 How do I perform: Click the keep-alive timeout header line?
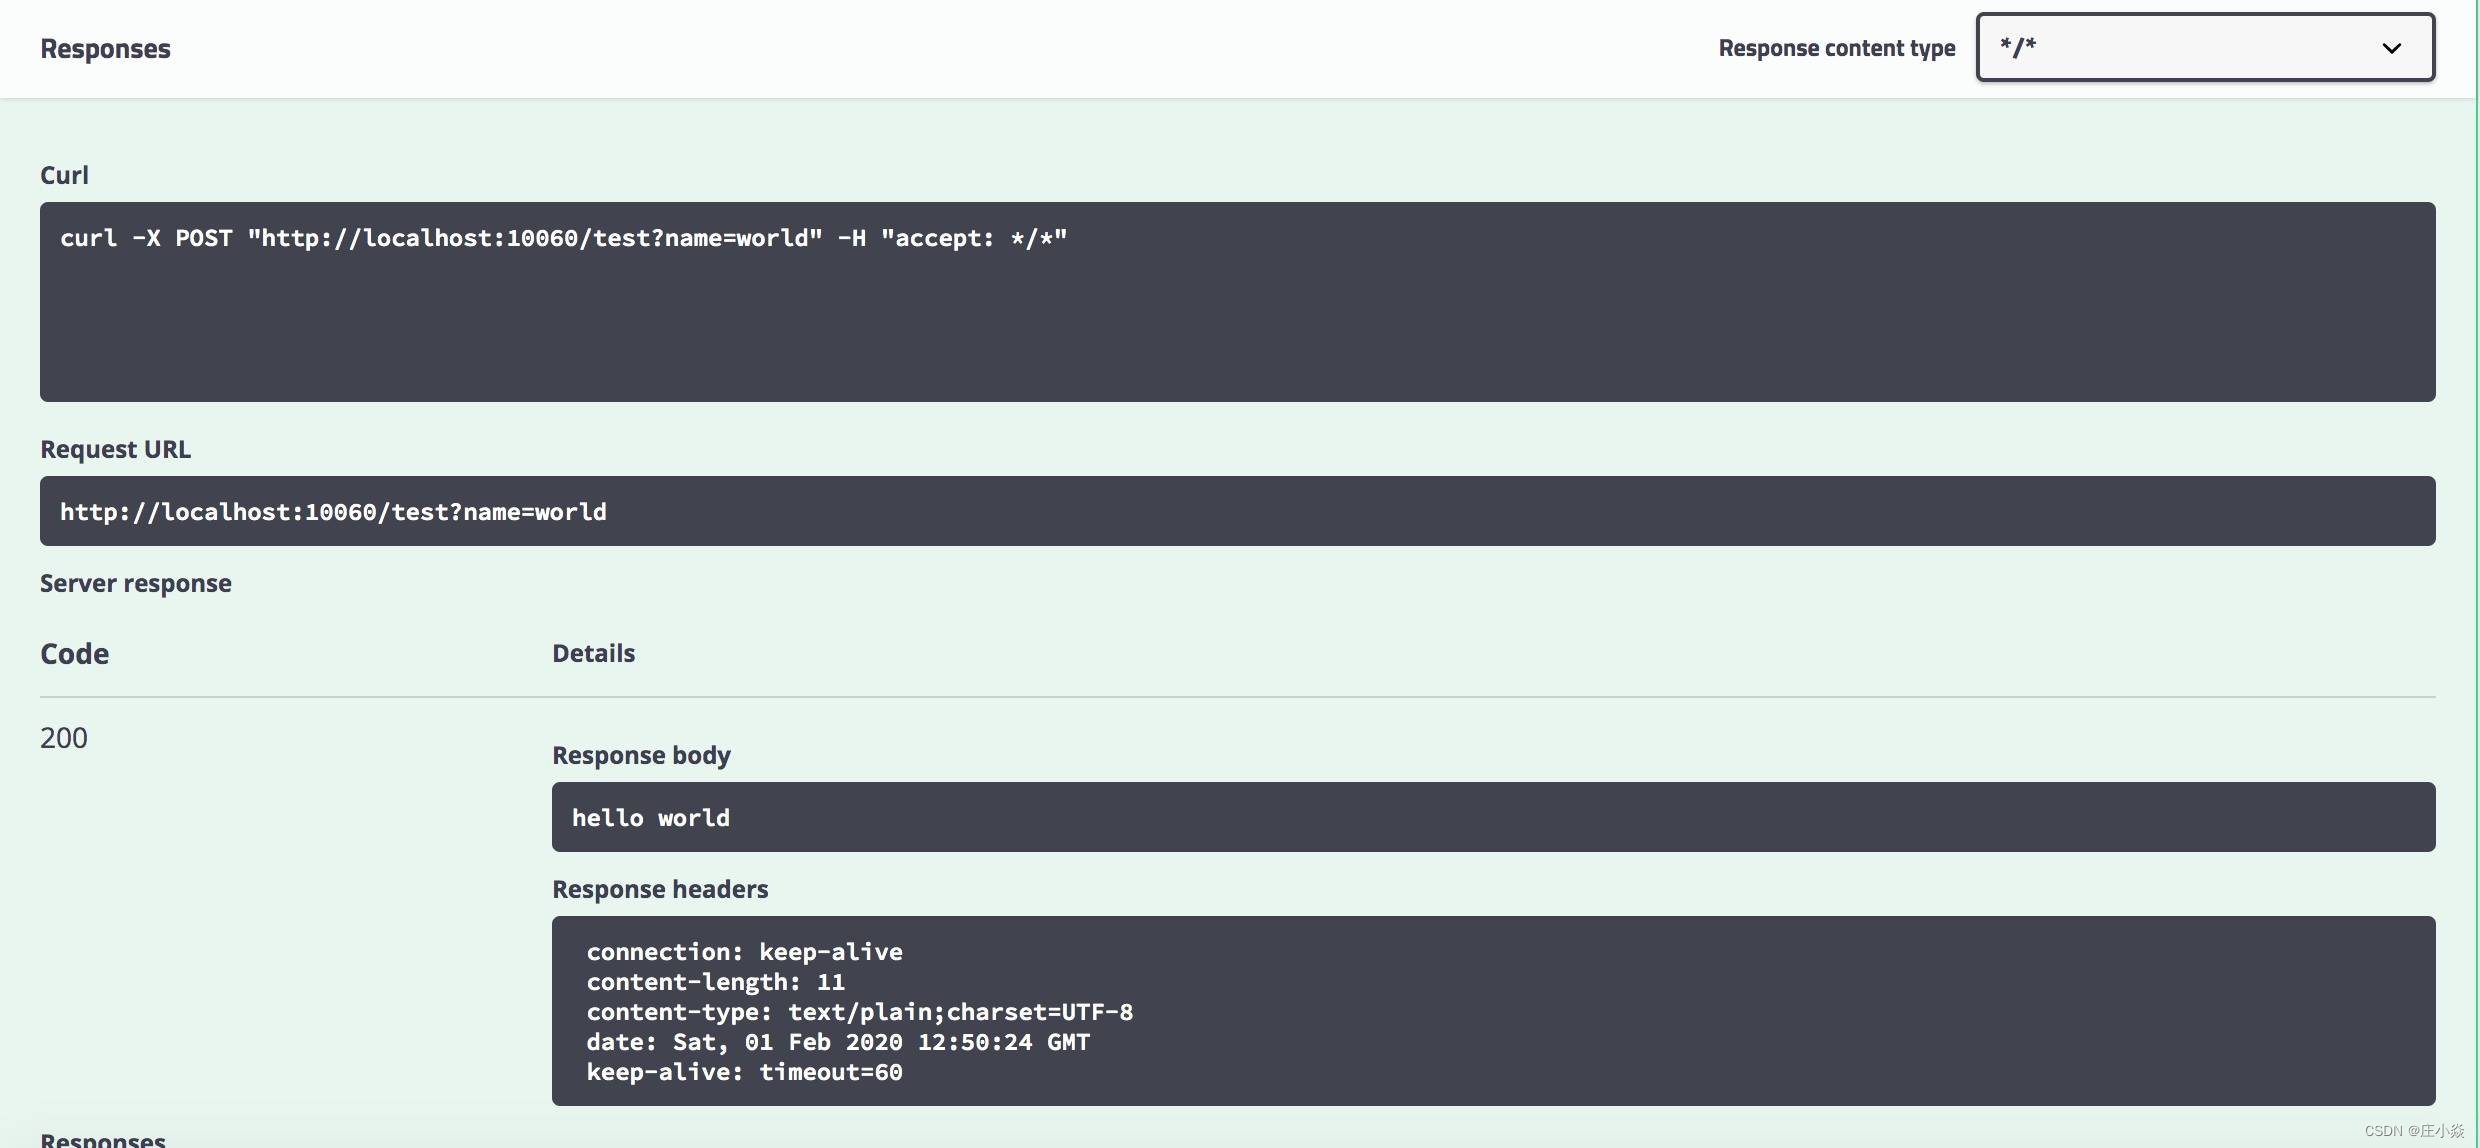click(x=744, y=1072)
